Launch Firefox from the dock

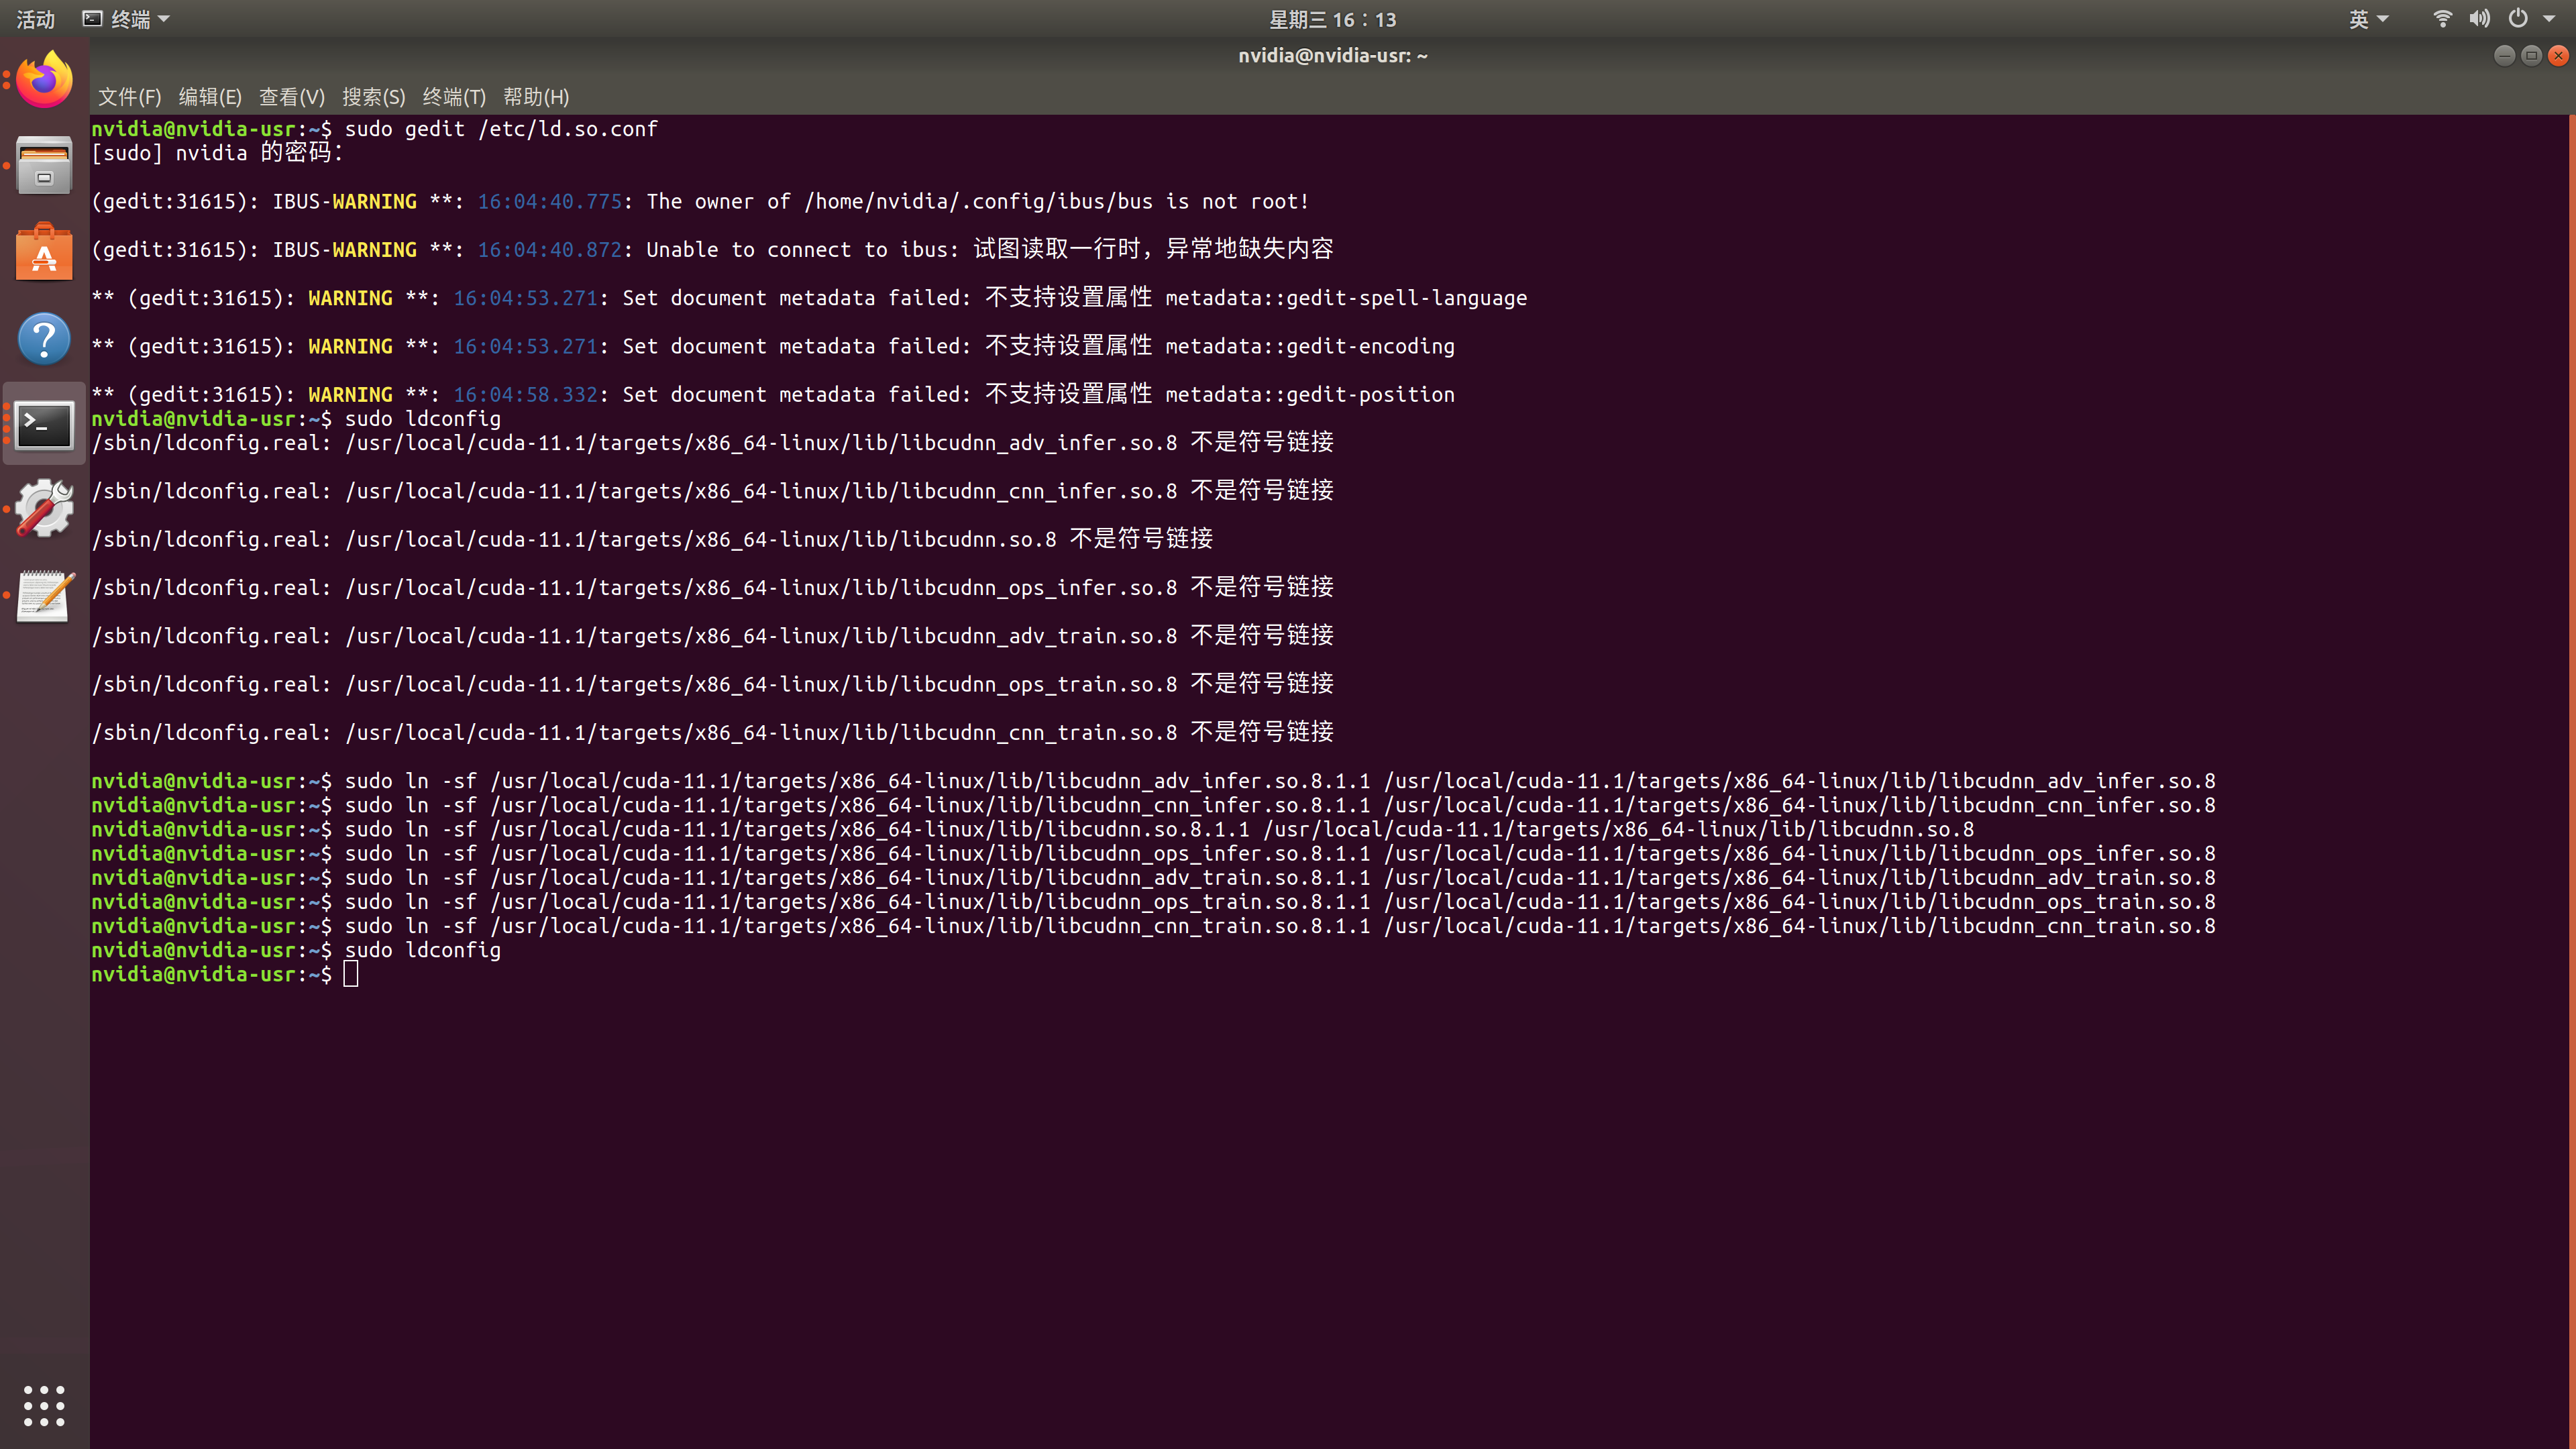pos(43,79)
